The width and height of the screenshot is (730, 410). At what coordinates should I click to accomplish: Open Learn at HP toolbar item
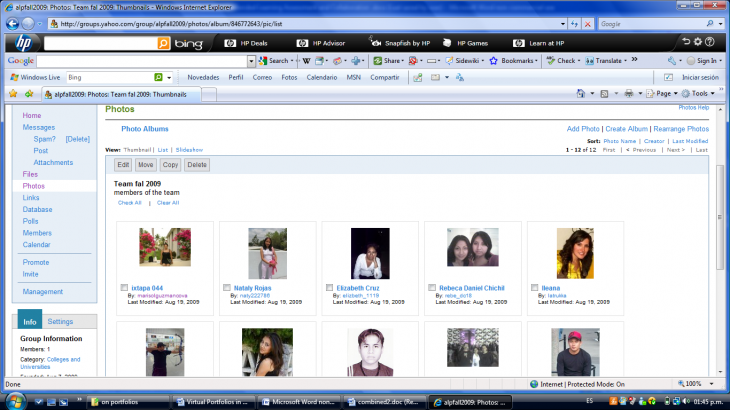538,43
